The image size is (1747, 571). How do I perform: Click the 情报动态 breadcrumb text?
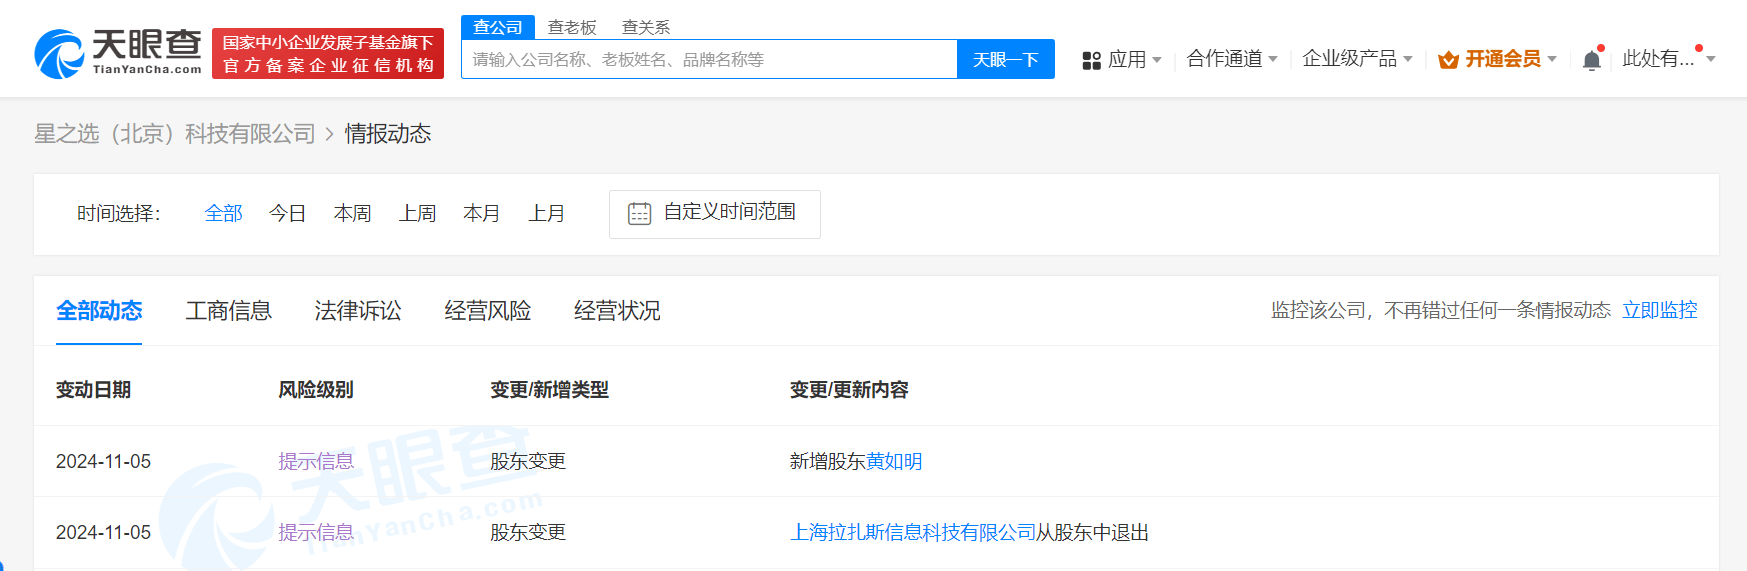[388, 134]
